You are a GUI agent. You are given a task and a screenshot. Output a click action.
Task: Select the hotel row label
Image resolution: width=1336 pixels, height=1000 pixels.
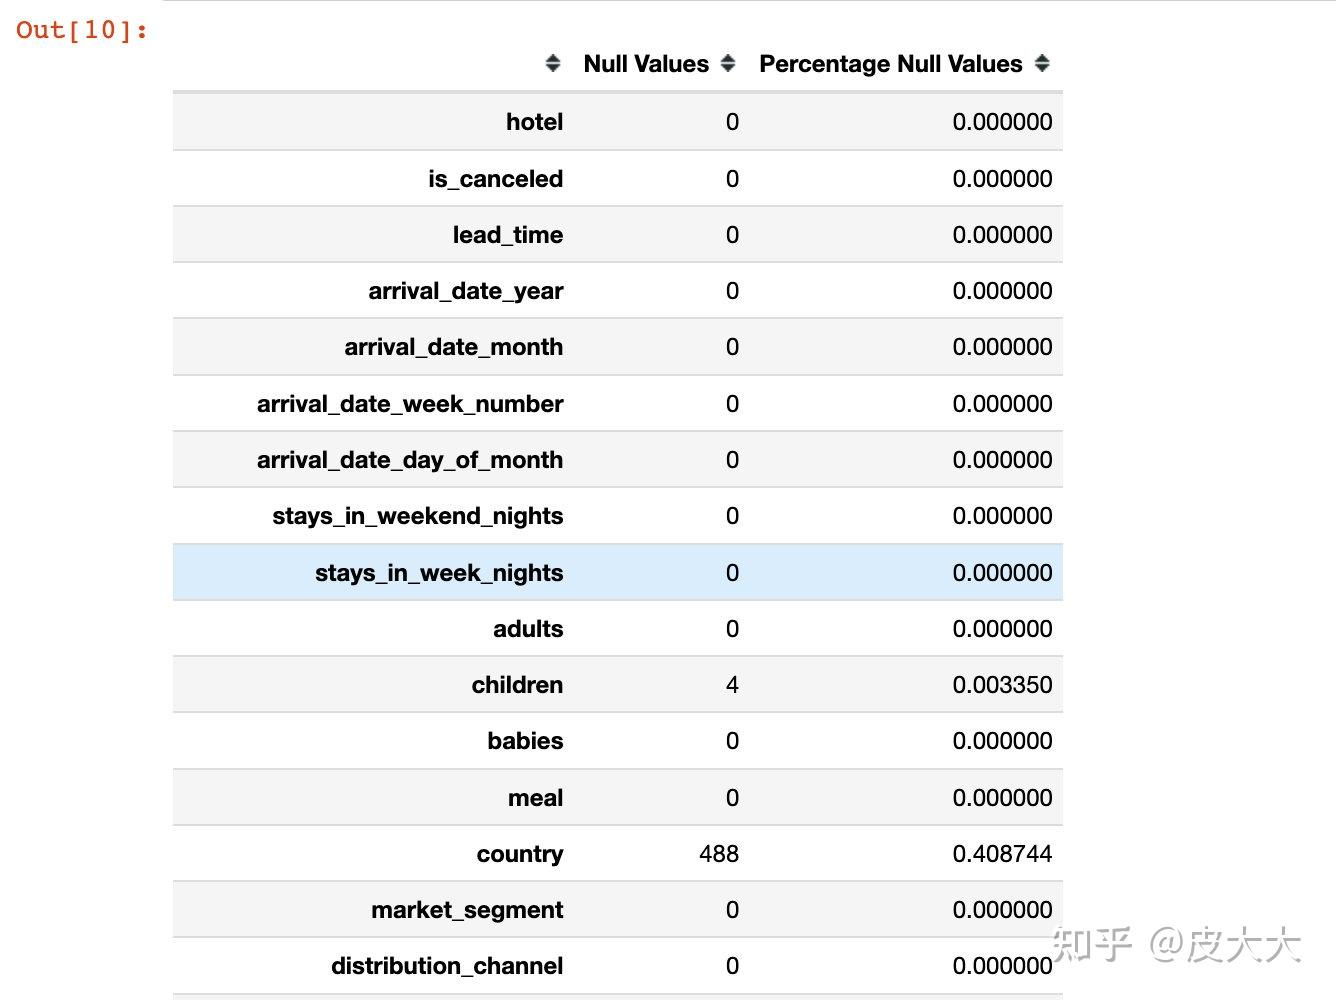click(x=534, y=122)
